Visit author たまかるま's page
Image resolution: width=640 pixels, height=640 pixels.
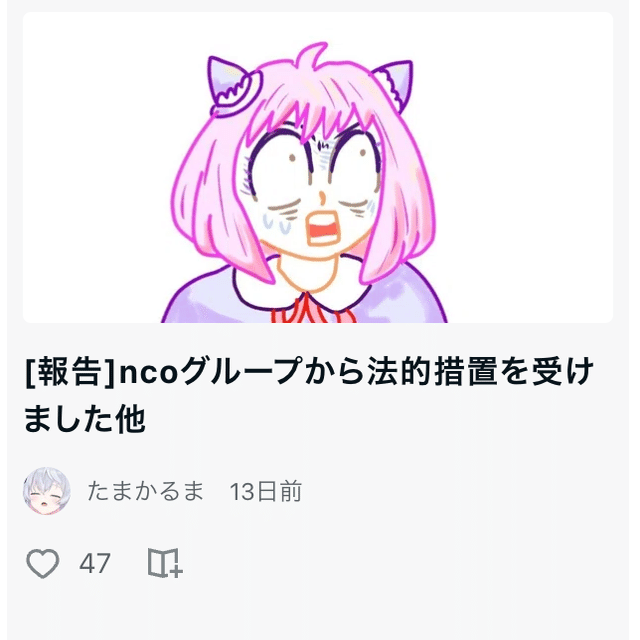pos(145,491)
